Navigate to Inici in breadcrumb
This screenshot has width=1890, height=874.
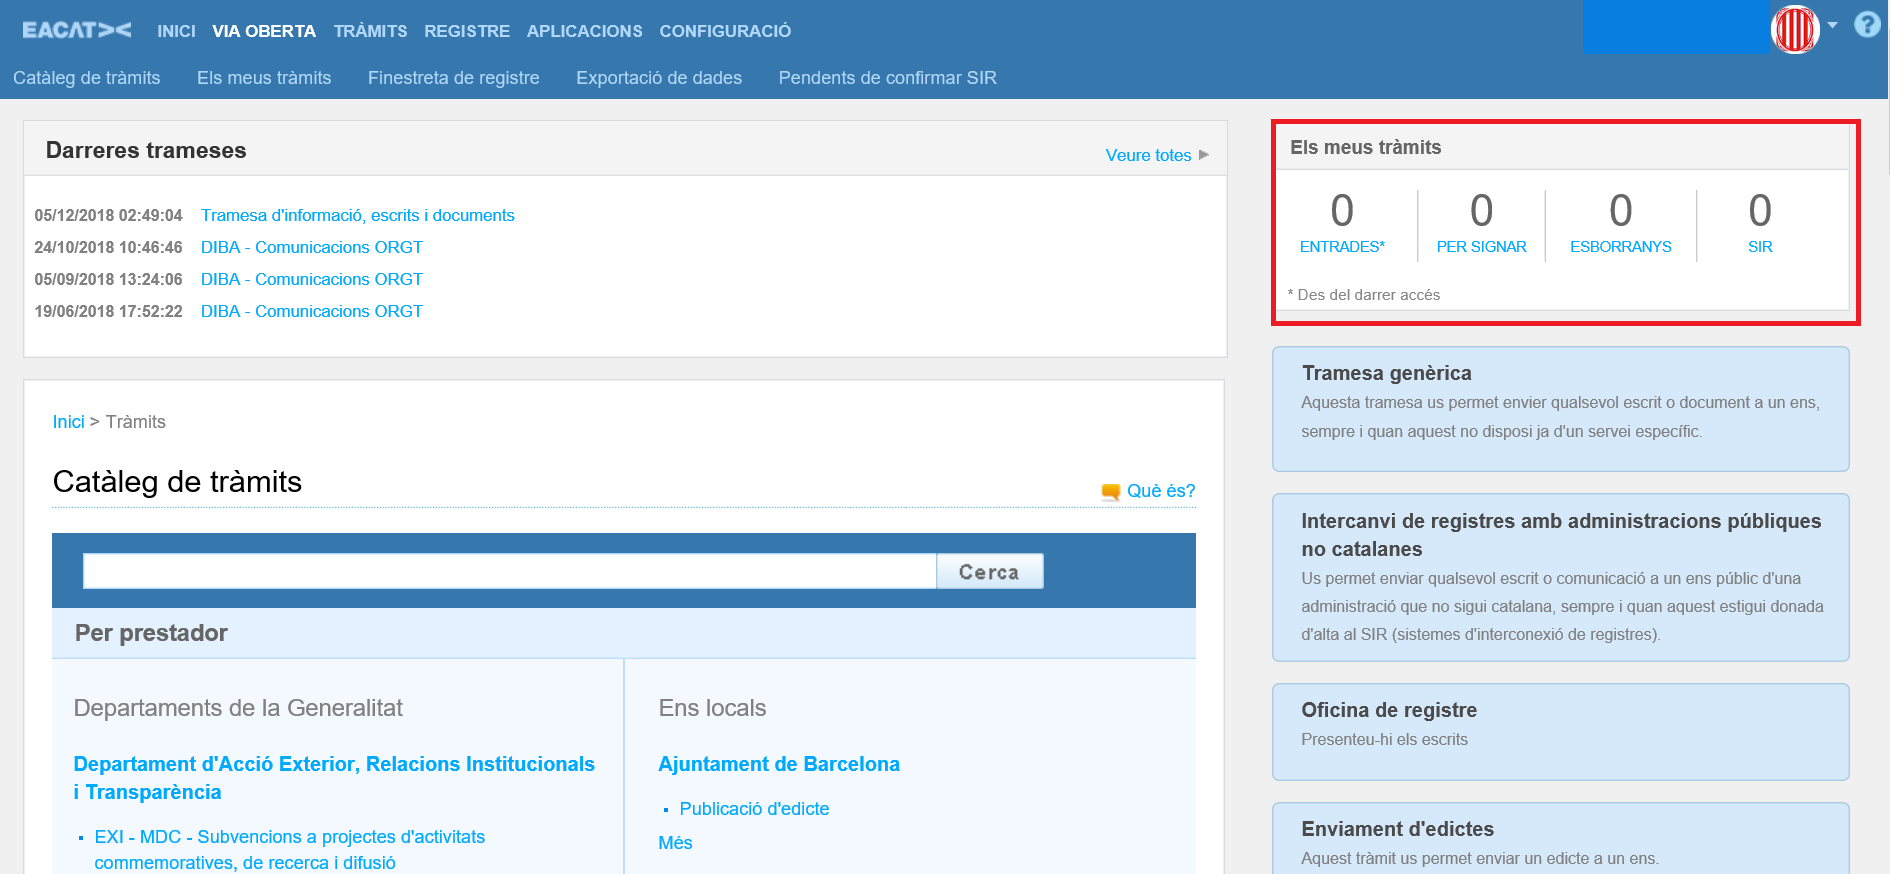click(x=68, y=422)
